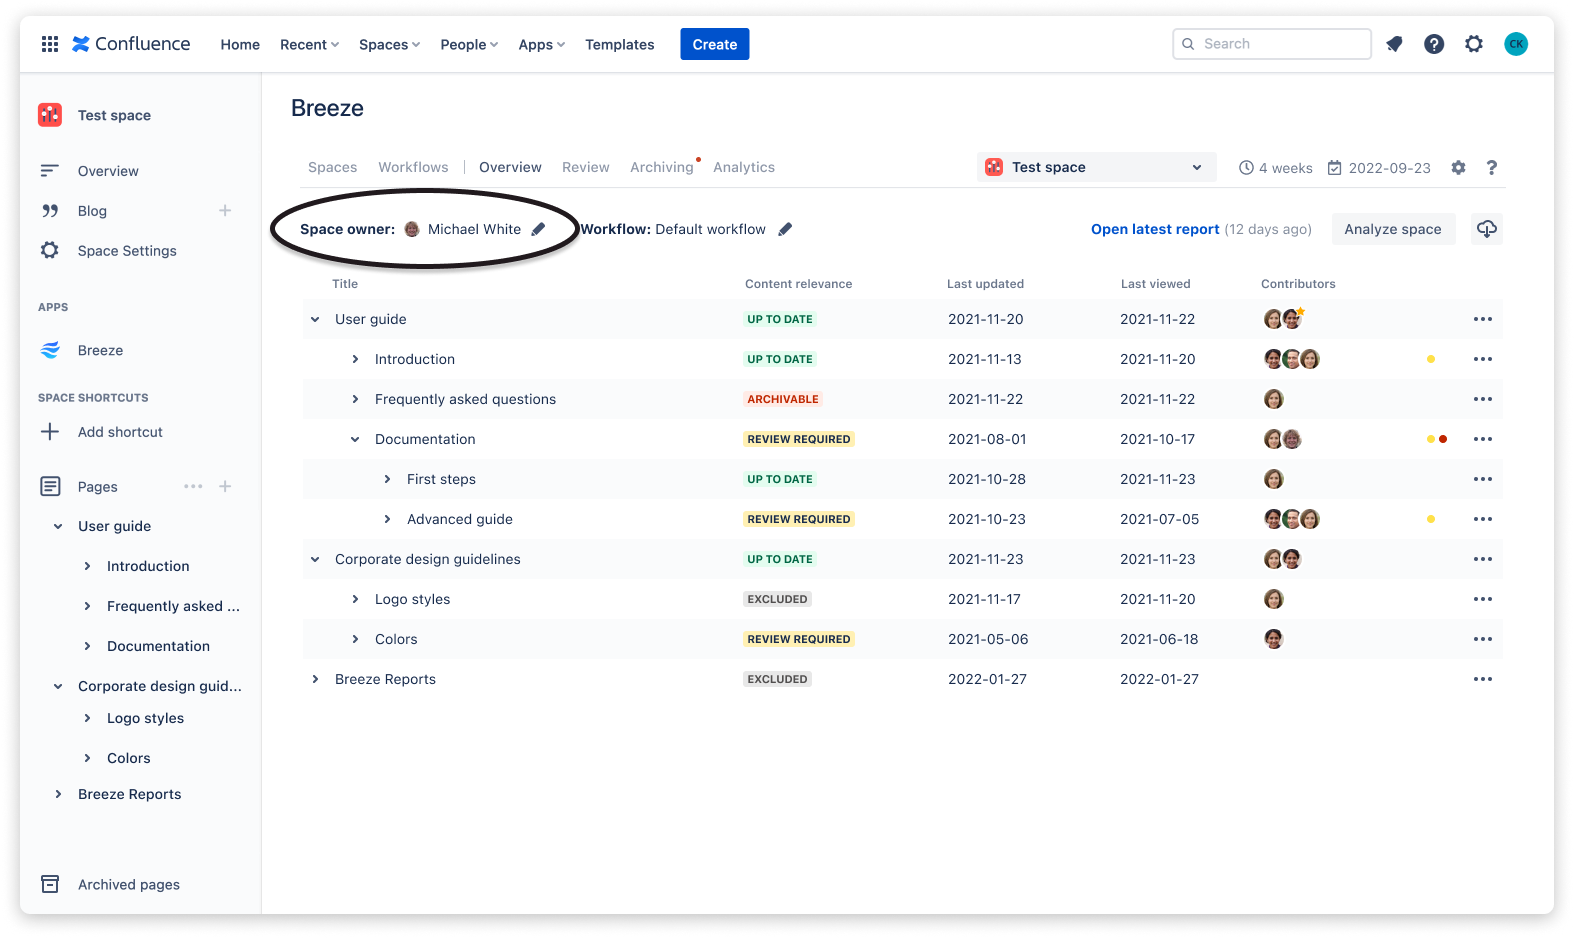Open the People dropdown menu
Viewport: 1574px width, 938px height.
click(x=469, y=45)
